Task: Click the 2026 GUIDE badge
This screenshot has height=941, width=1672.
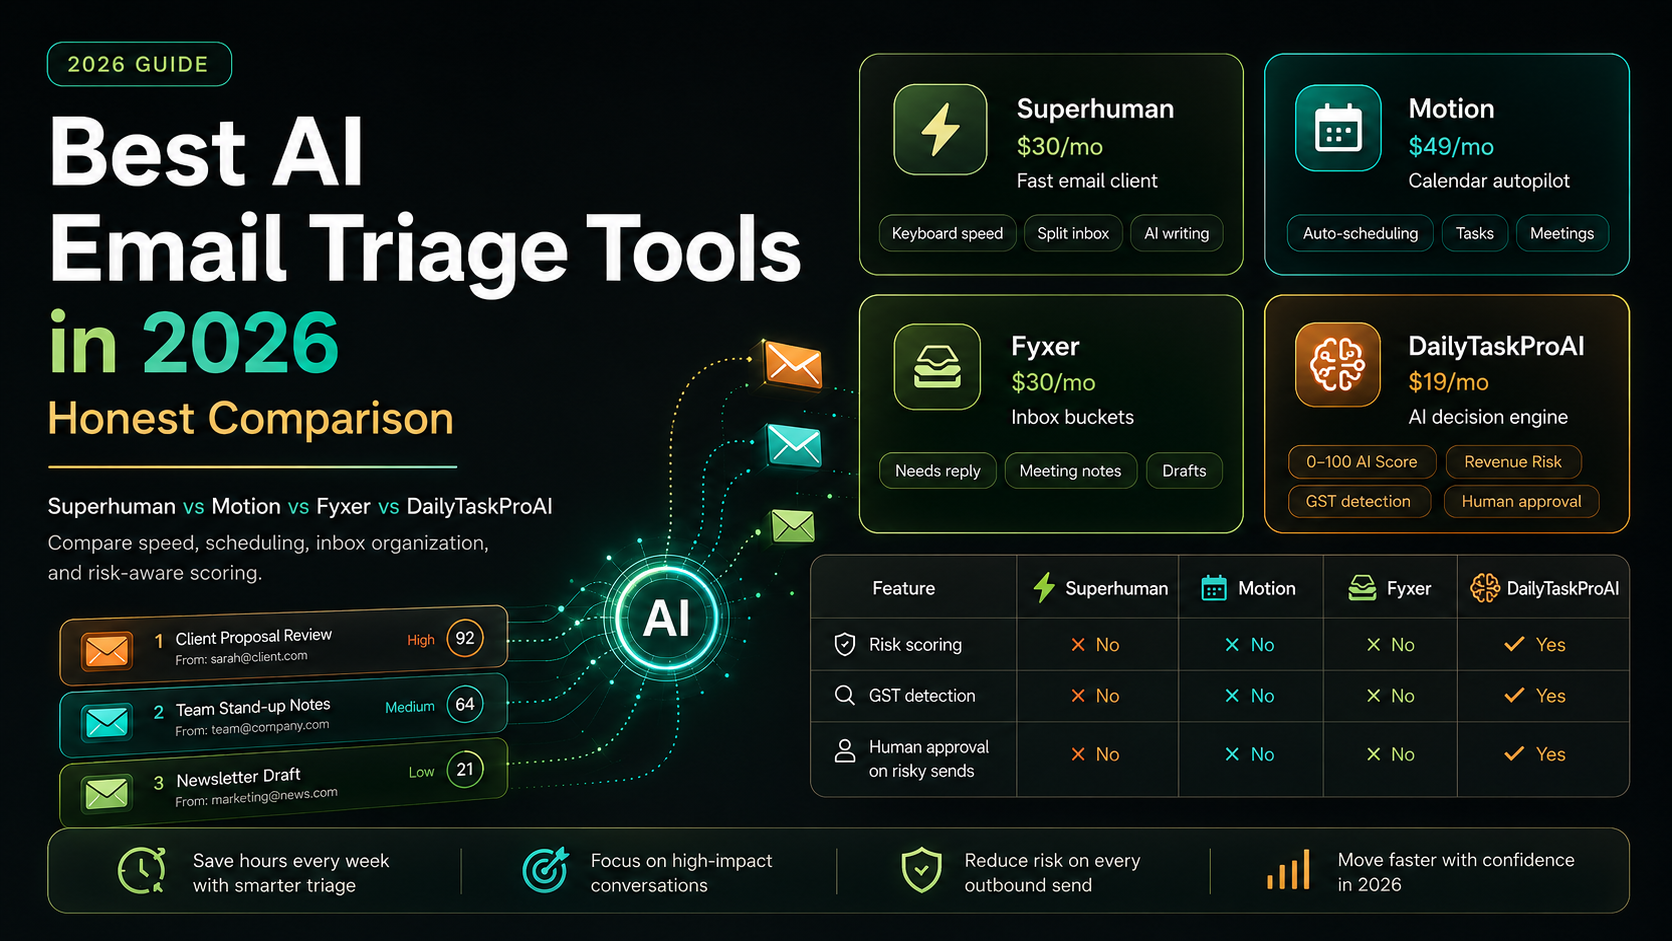Action: coord(139,64)
